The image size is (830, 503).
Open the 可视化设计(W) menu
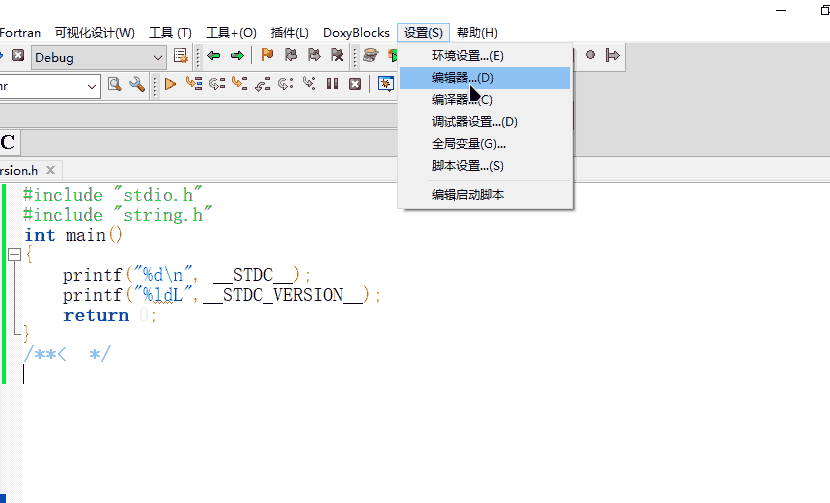[95, 33]
